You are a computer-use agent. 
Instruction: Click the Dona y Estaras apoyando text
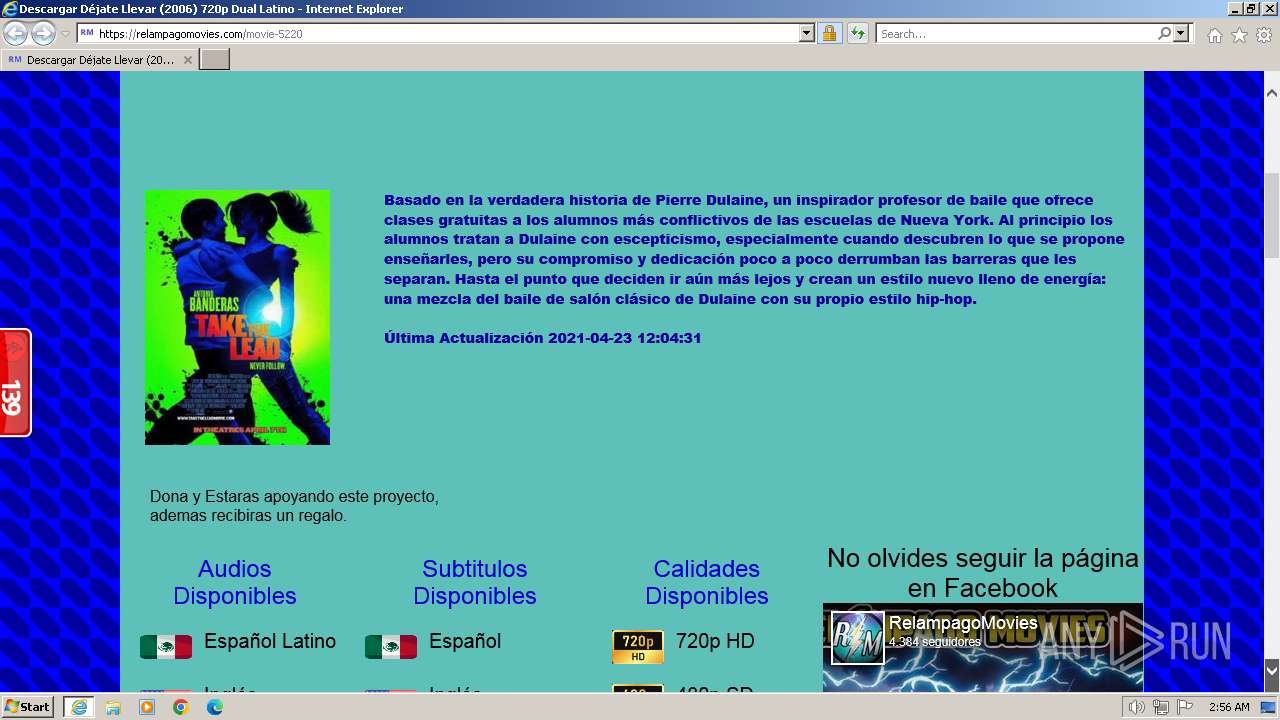(x=294, y=506)
